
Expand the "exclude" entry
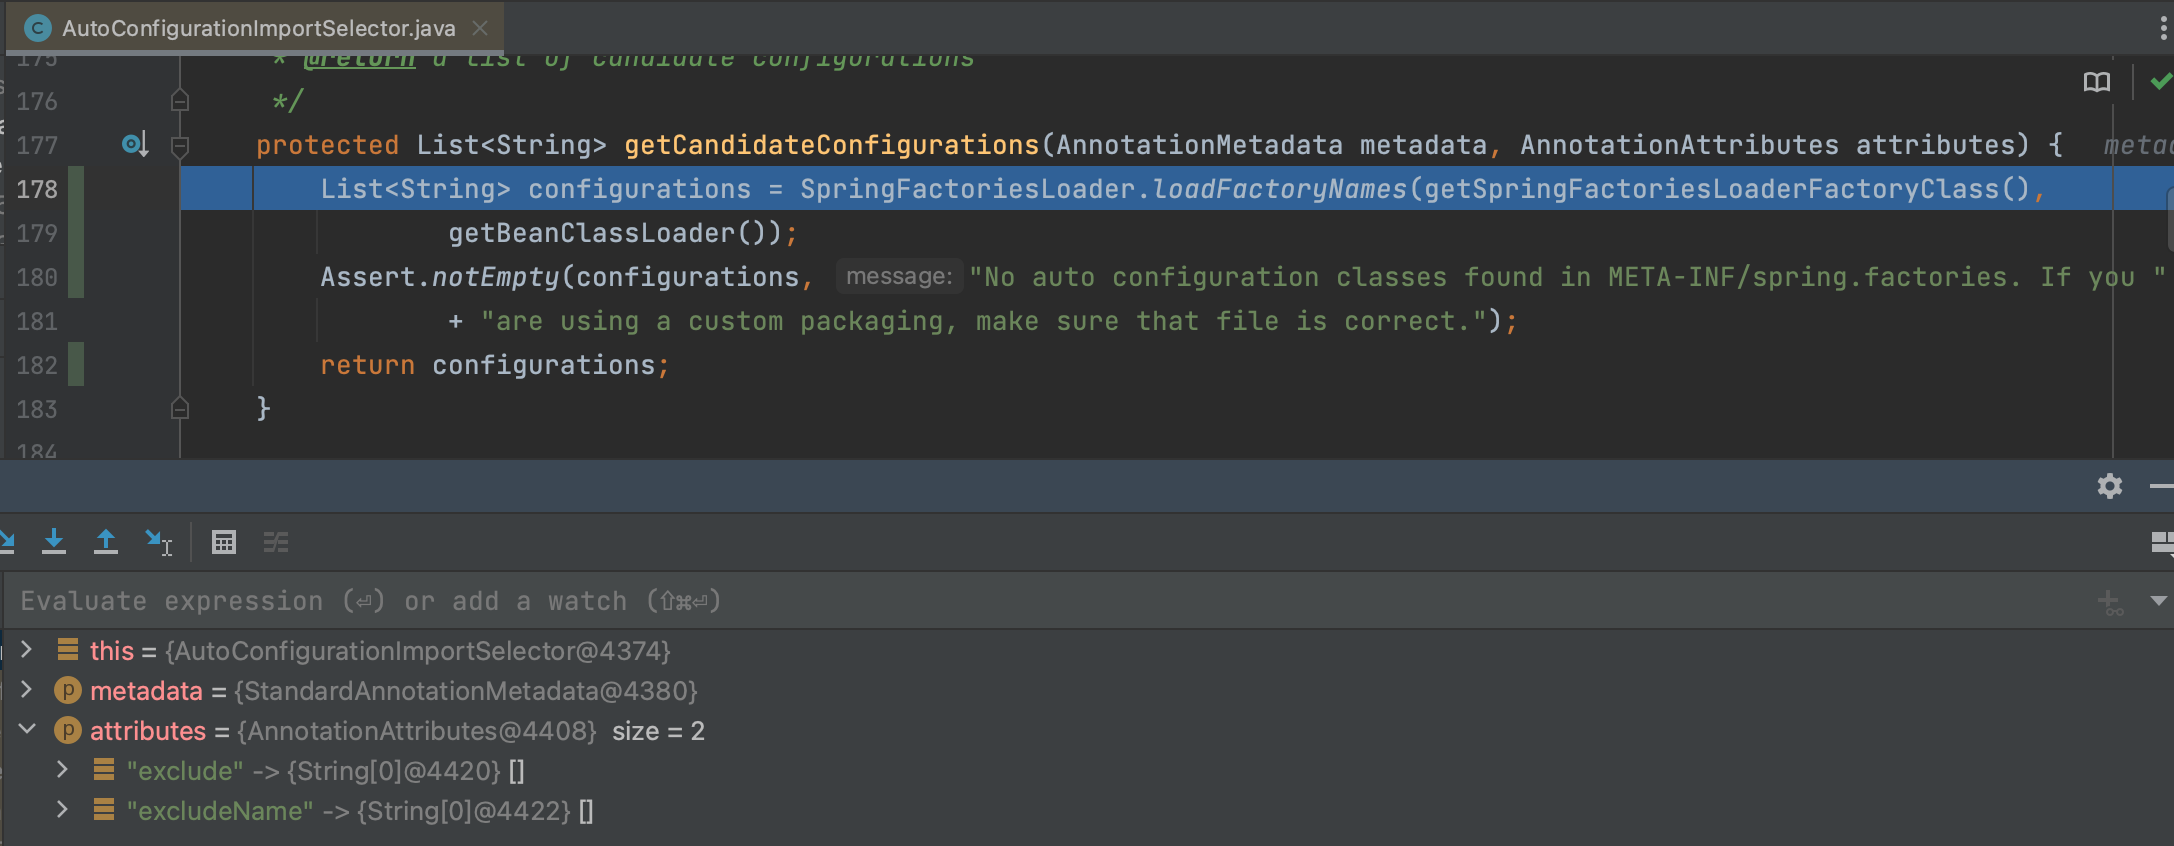[x=62, y=771]
